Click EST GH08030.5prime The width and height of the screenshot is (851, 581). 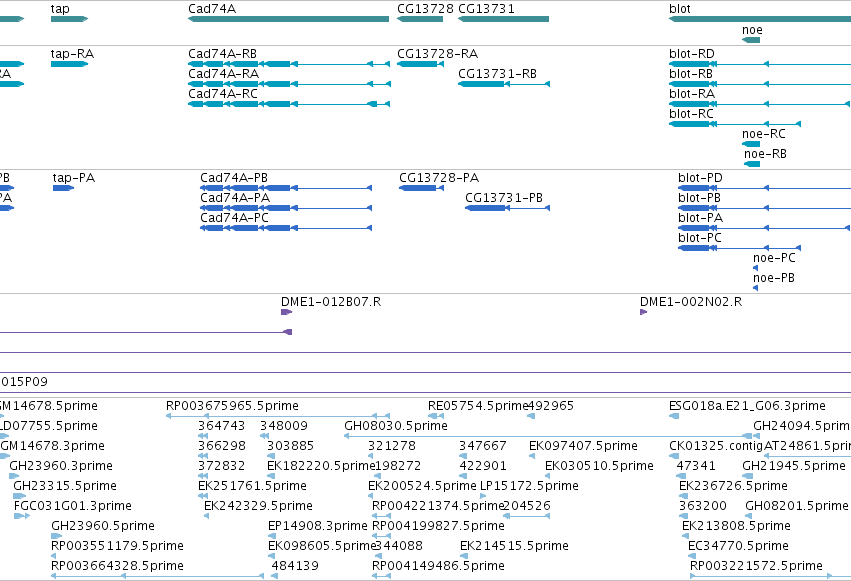[x=396, y=426]
